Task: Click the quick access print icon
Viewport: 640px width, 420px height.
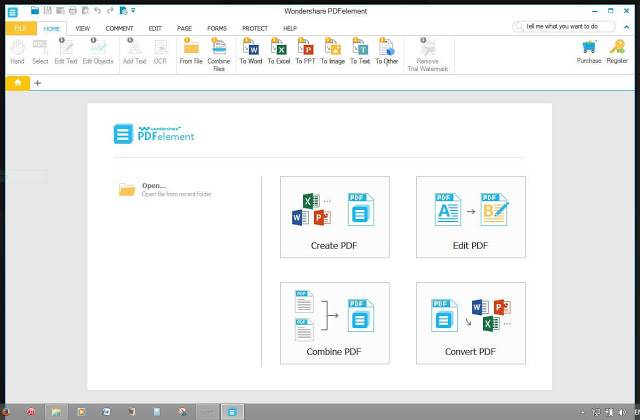Action: (x=73, y=11)
